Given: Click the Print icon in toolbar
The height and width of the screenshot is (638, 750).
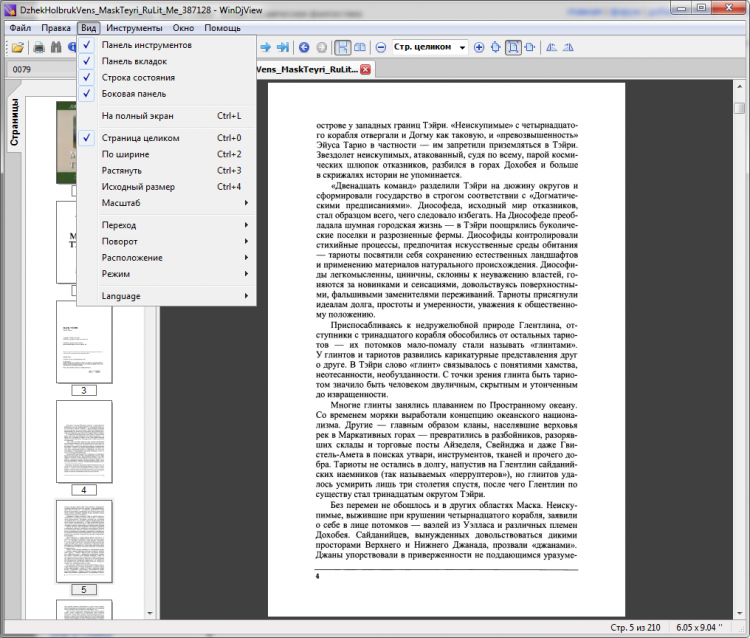Looking at the screenshot, I should pos(39,47).
